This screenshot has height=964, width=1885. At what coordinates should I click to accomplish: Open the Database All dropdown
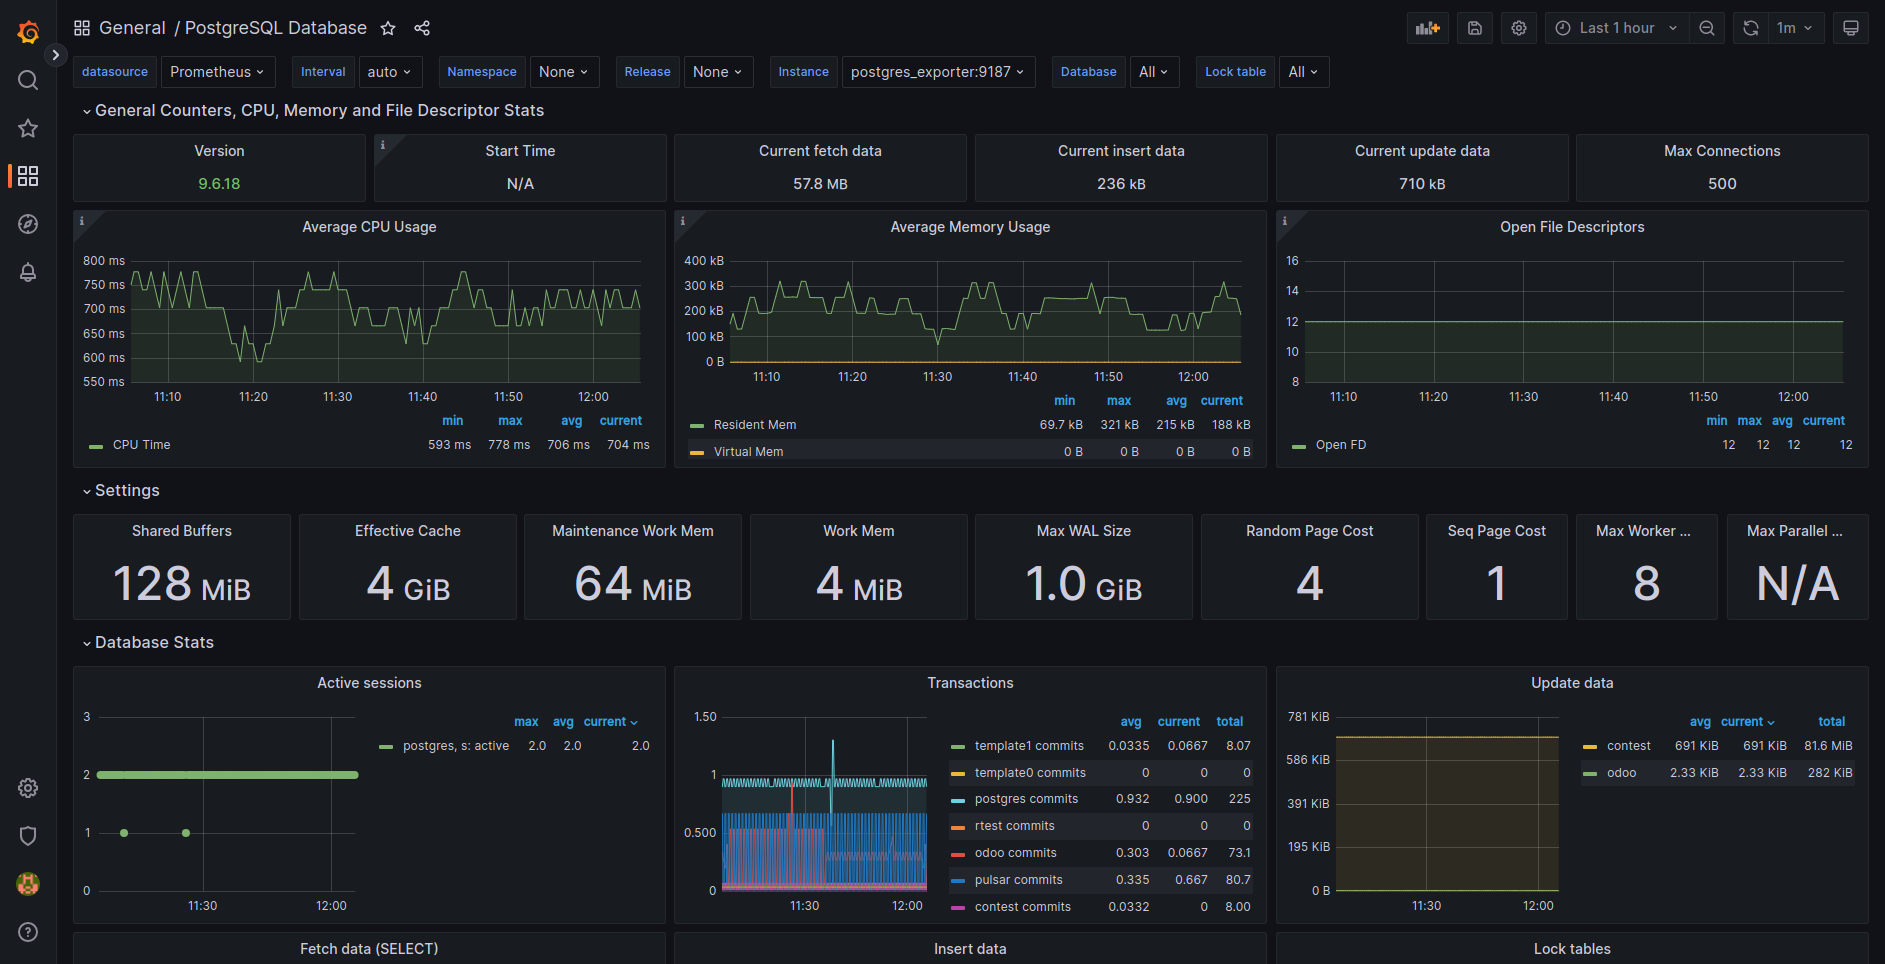tap(1154, 72)
